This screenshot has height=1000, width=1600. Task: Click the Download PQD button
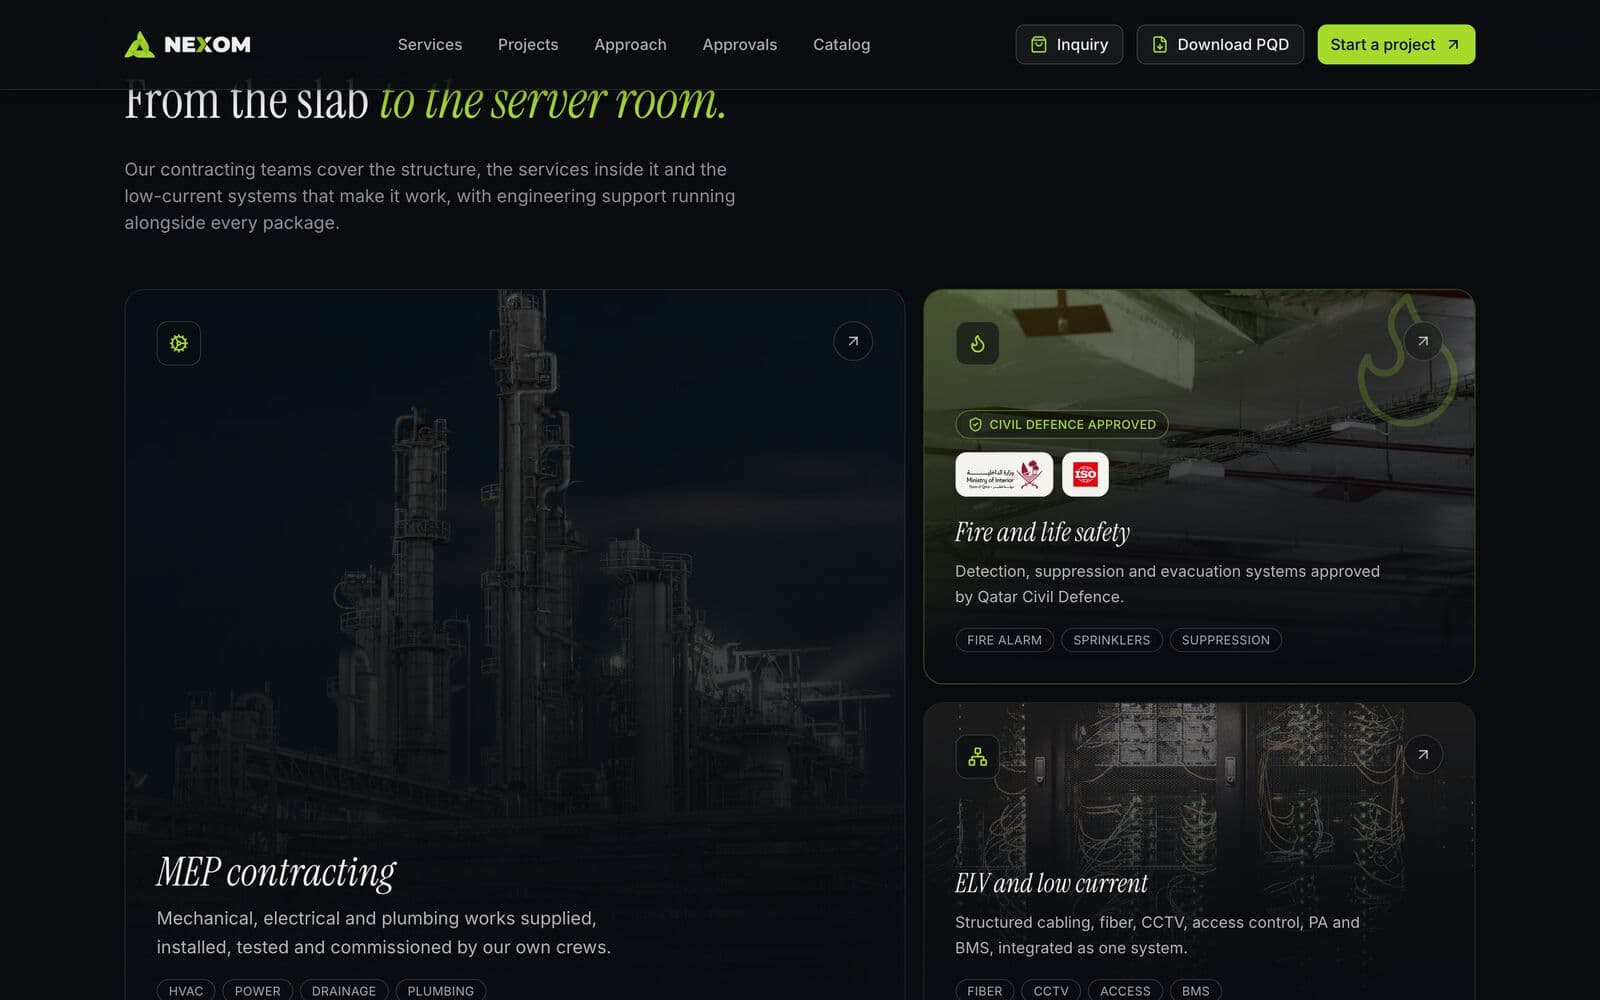[1220, 44]
